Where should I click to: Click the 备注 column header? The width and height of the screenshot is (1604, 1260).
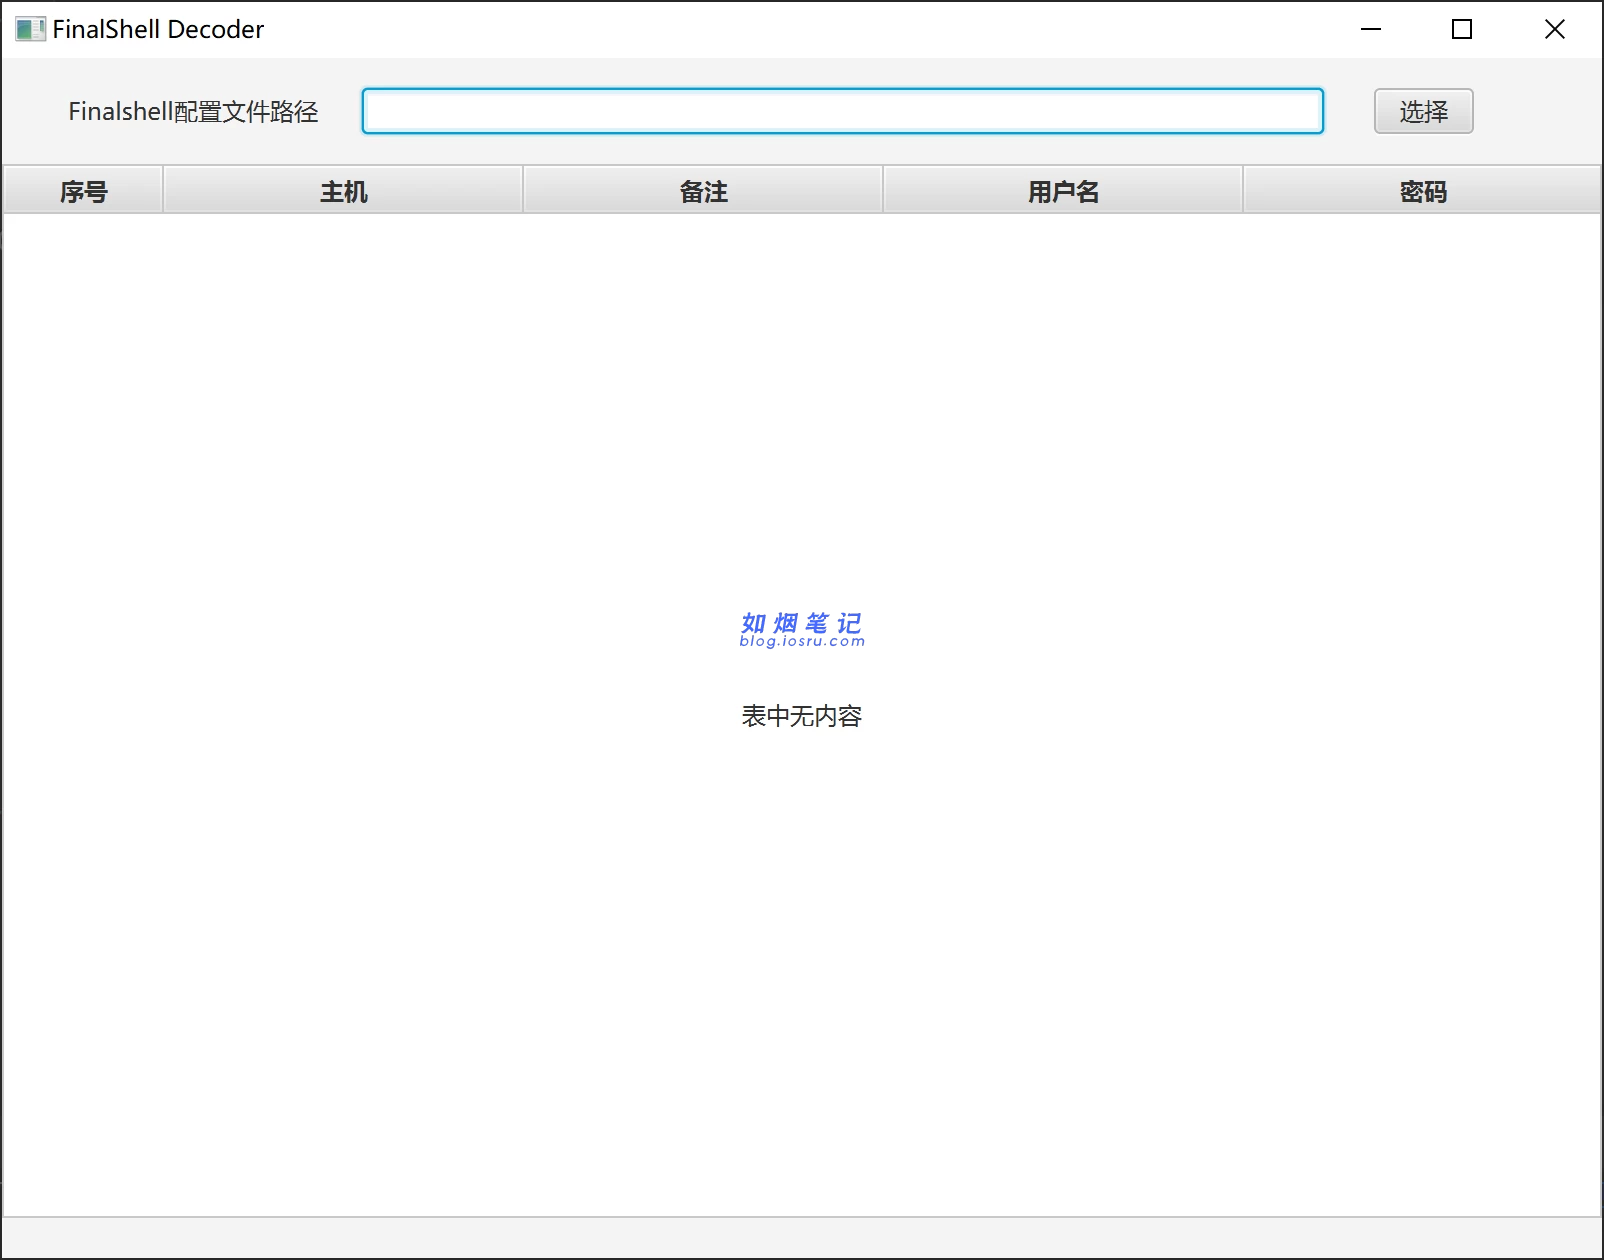(x=703, y=191)
